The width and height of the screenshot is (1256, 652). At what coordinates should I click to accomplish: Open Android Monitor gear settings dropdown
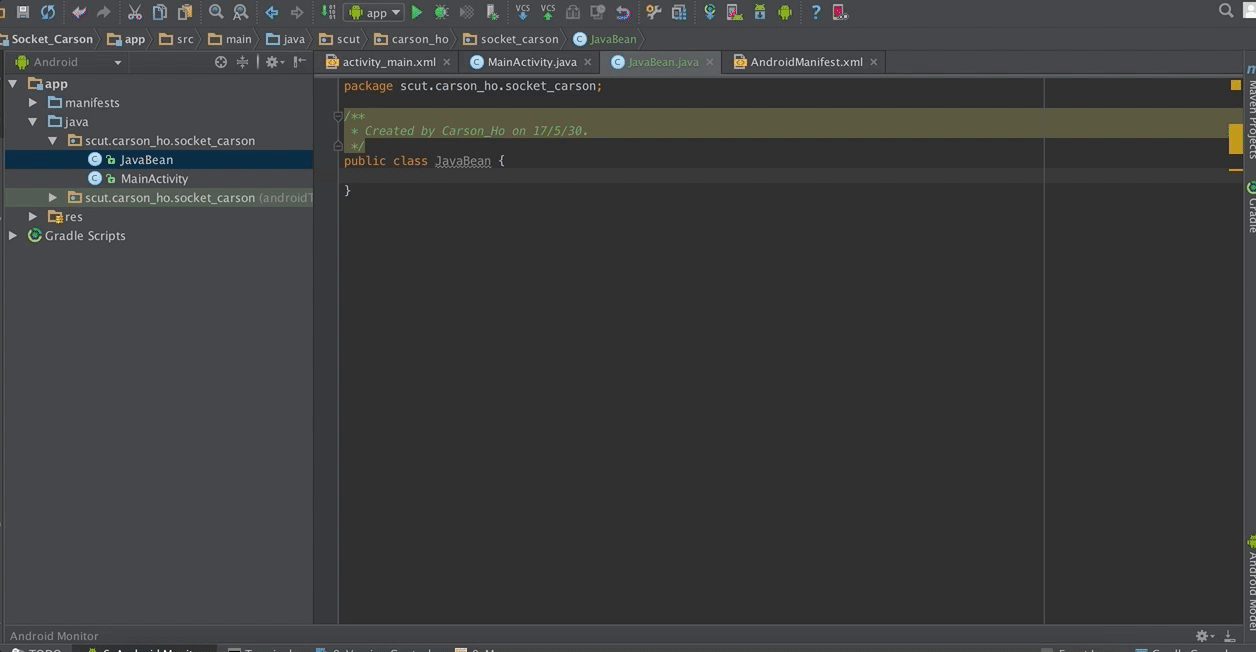click(1206, 636)
